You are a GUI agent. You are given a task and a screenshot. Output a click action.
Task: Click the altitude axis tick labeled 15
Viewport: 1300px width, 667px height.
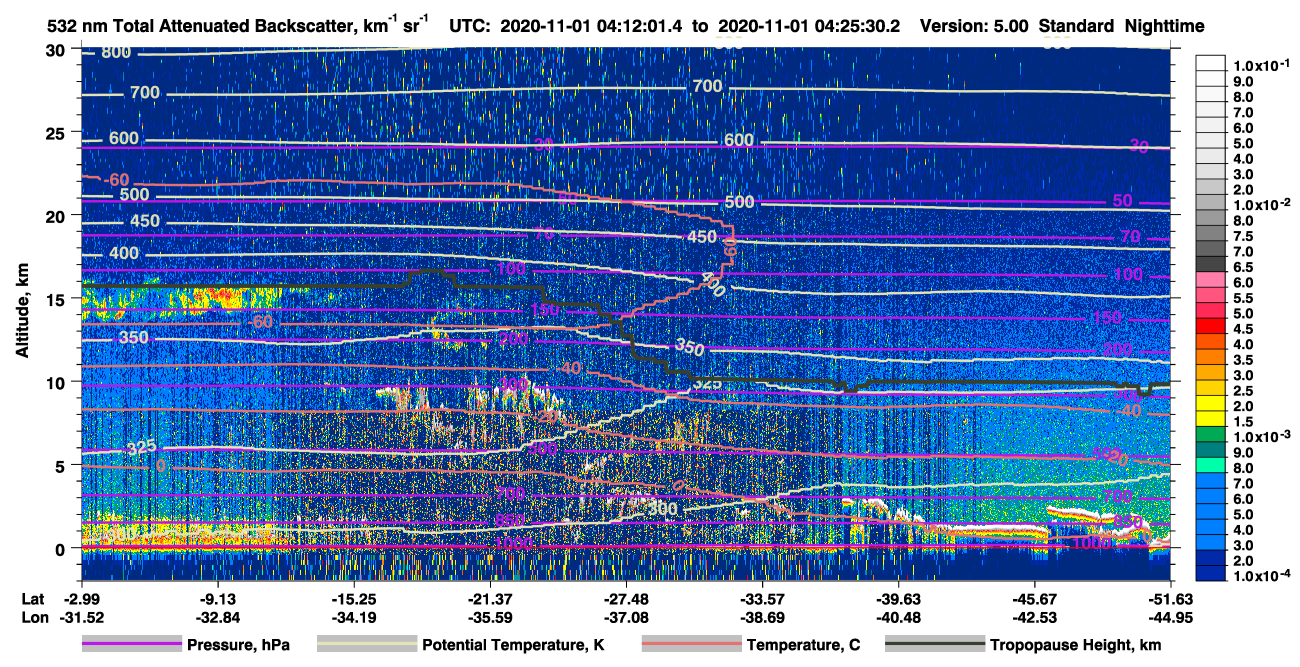click(57, 299)
